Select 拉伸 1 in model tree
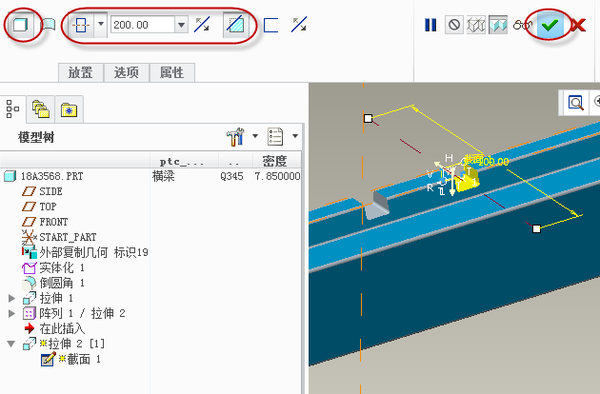 point(56,298)
